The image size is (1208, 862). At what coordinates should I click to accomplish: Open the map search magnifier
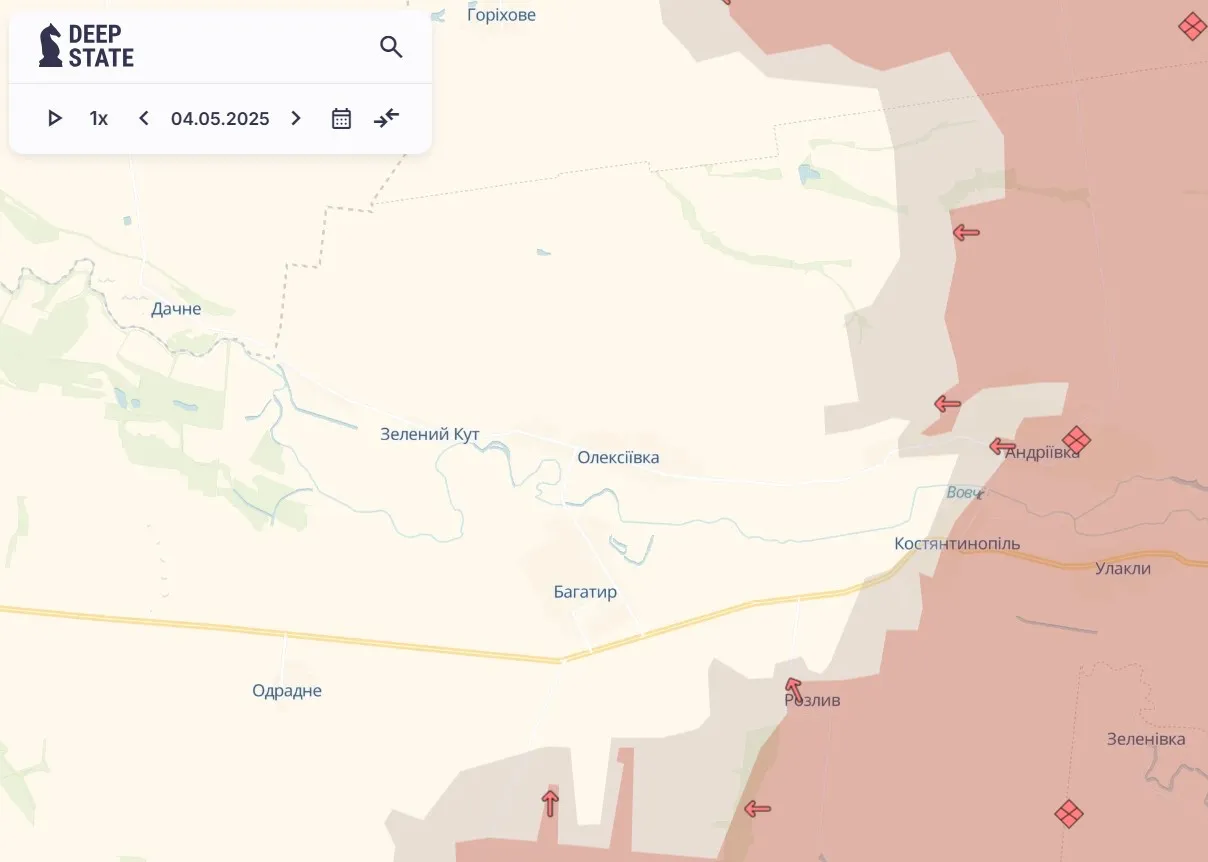391,47
